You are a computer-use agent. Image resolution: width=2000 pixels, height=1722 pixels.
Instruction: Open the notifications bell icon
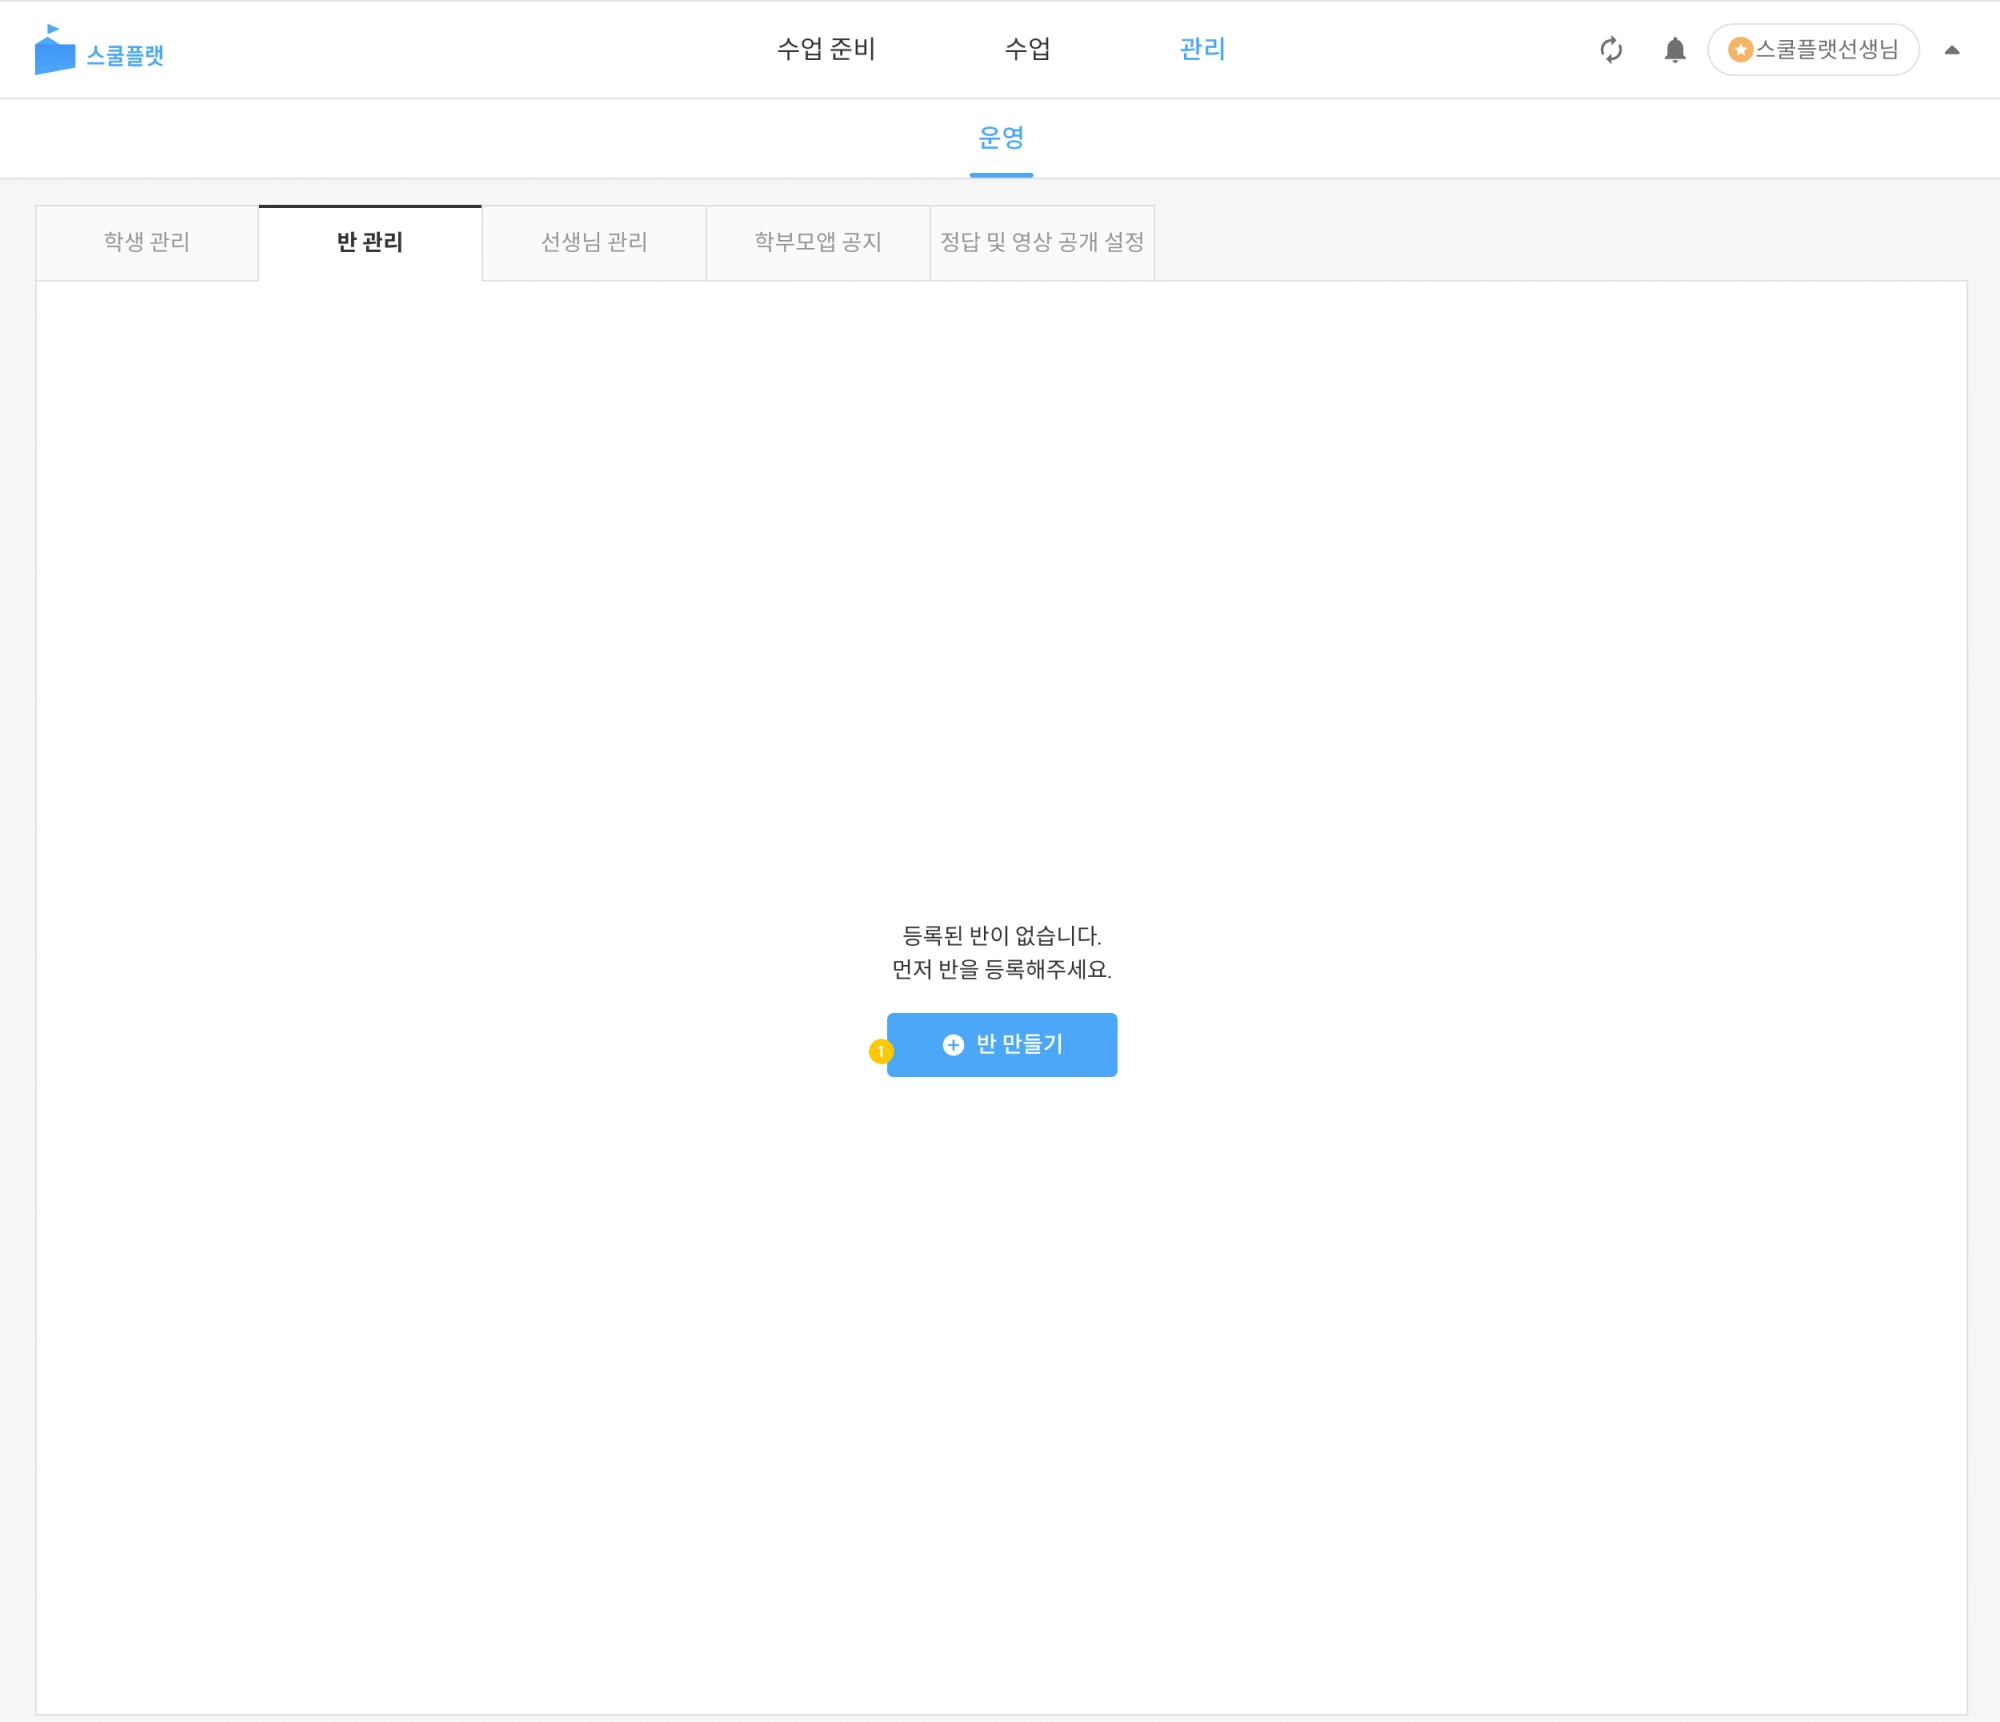[1675, 50]
